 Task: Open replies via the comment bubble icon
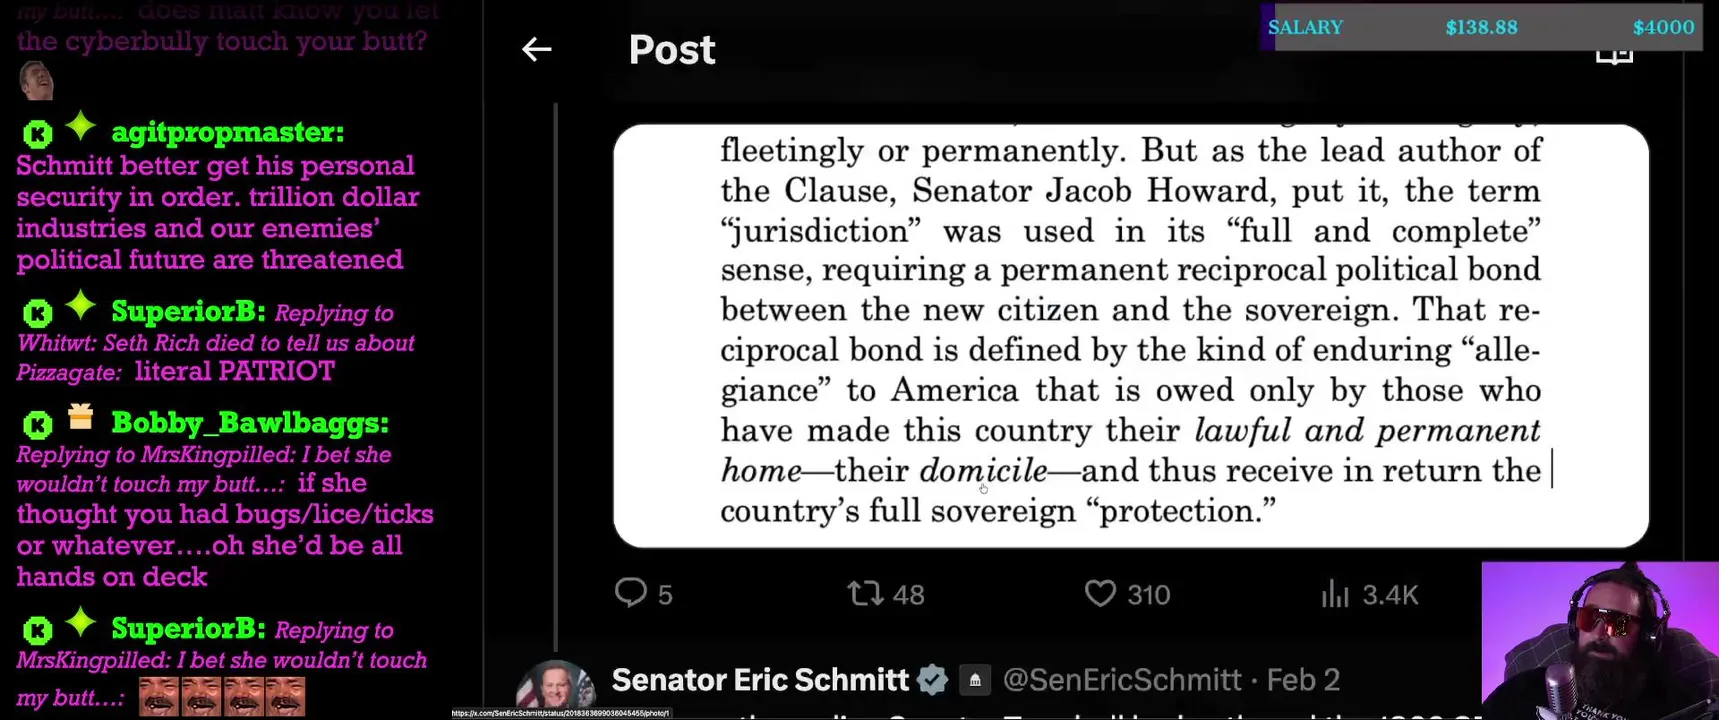coord(630,593)
